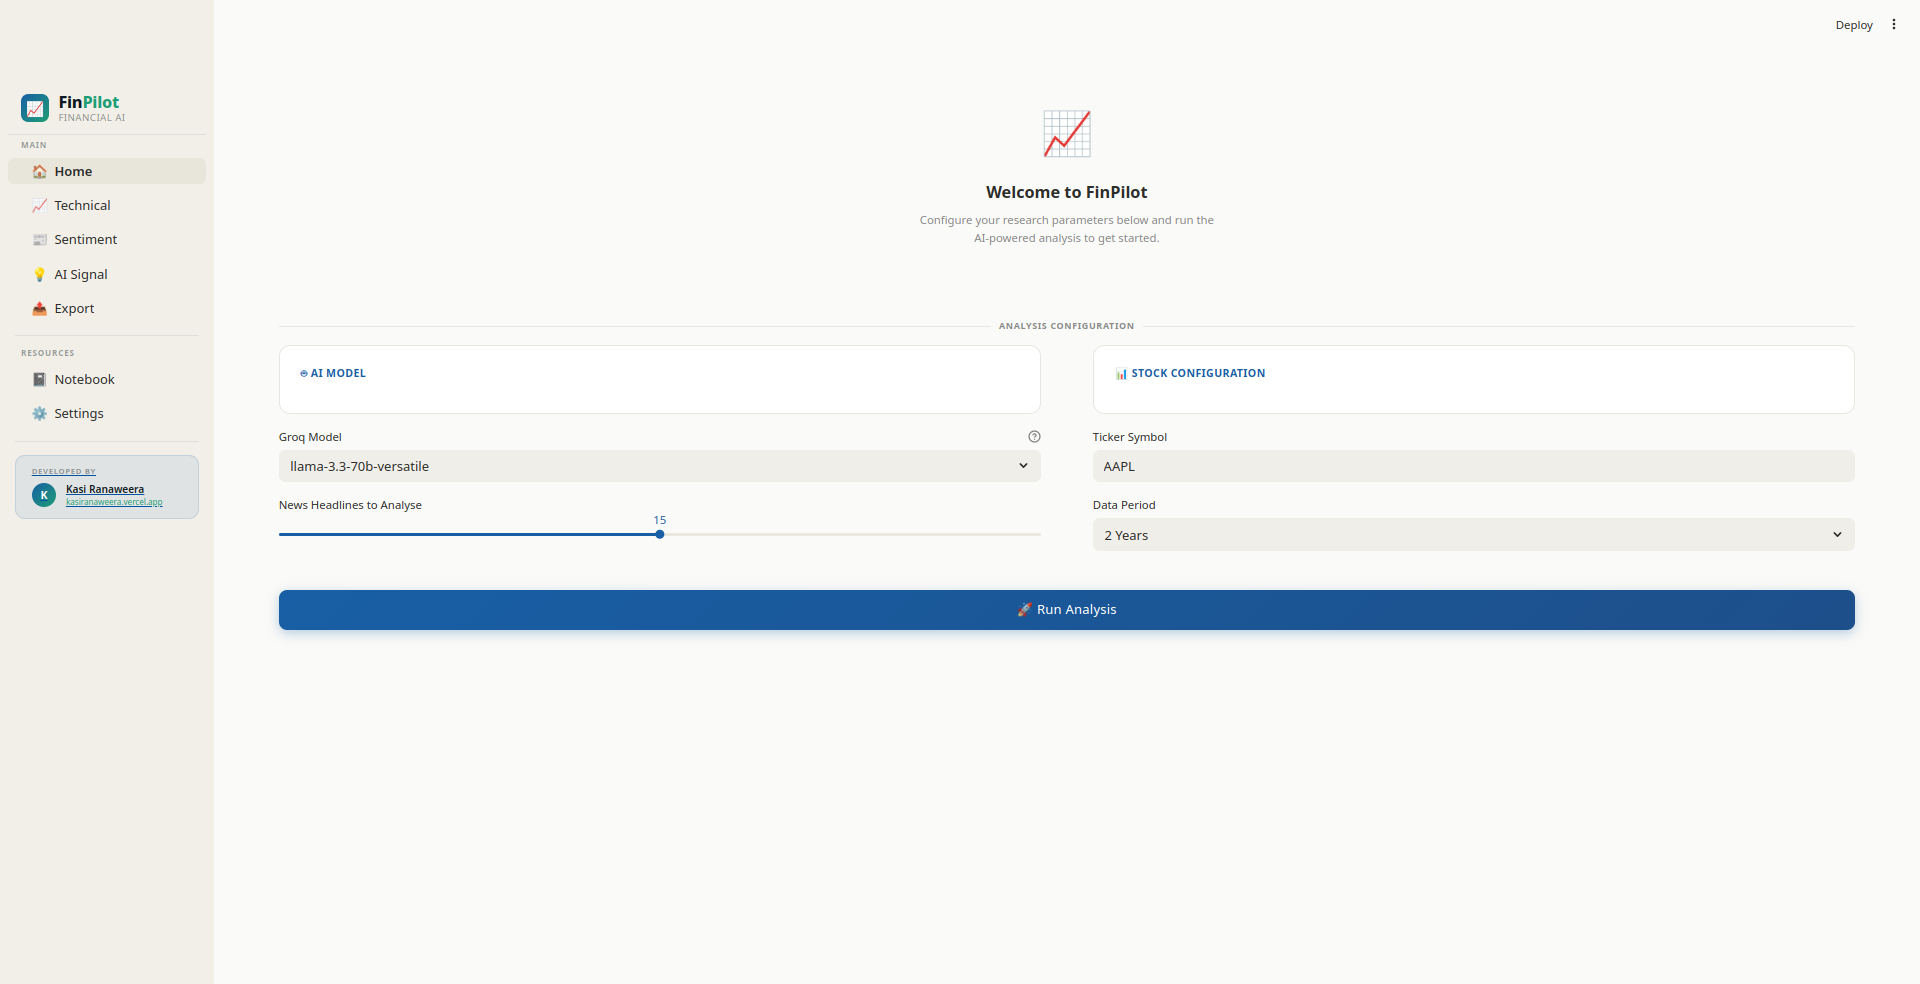Open the kasiranaweera.vercel.app link
This screenshot has width=1920, height=984.
(114, 502)
